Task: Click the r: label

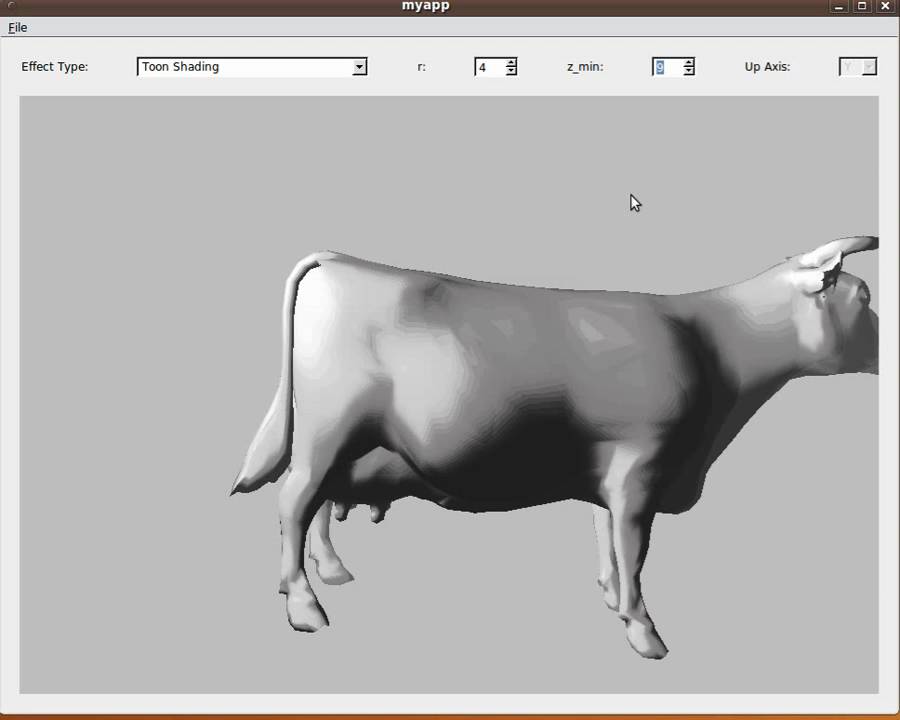Action: click(x=421, y=67)
